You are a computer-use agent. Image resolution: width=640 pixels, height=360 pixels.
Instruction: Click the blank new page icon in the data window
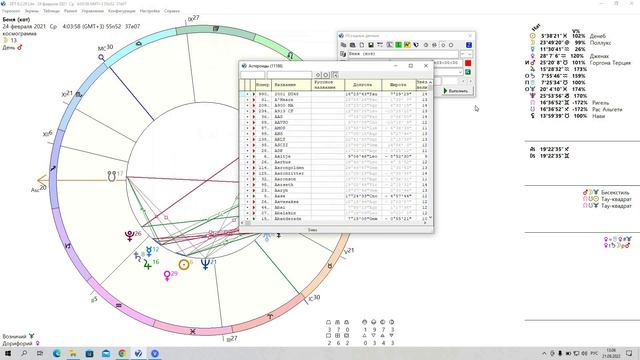[x=362, y=44]
